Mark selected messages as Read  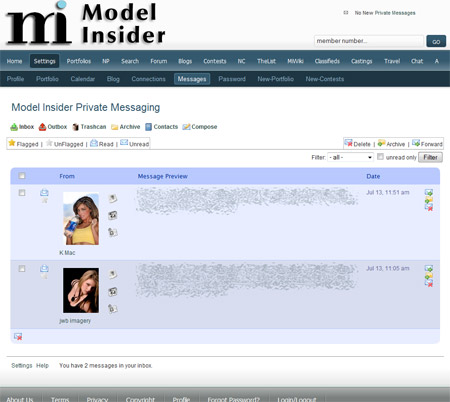pos(102,144)
